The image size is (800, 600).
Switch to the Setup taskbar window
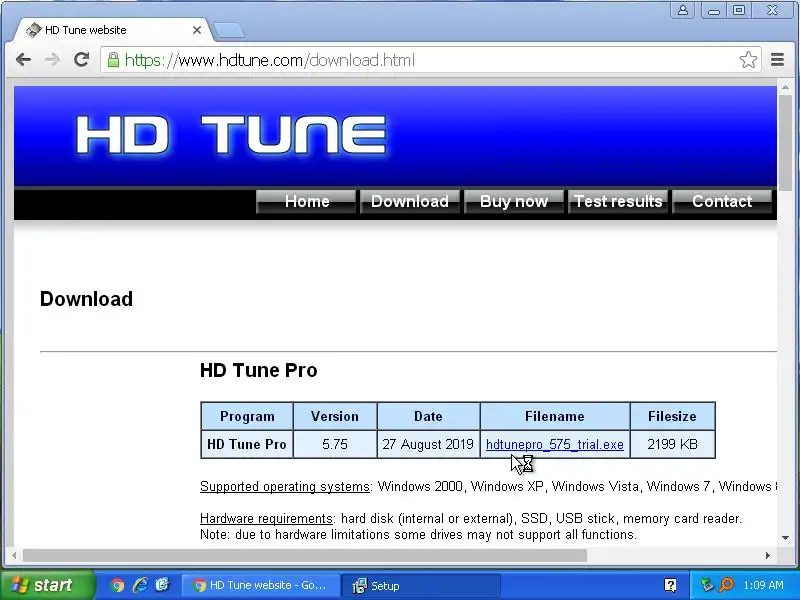421,585
